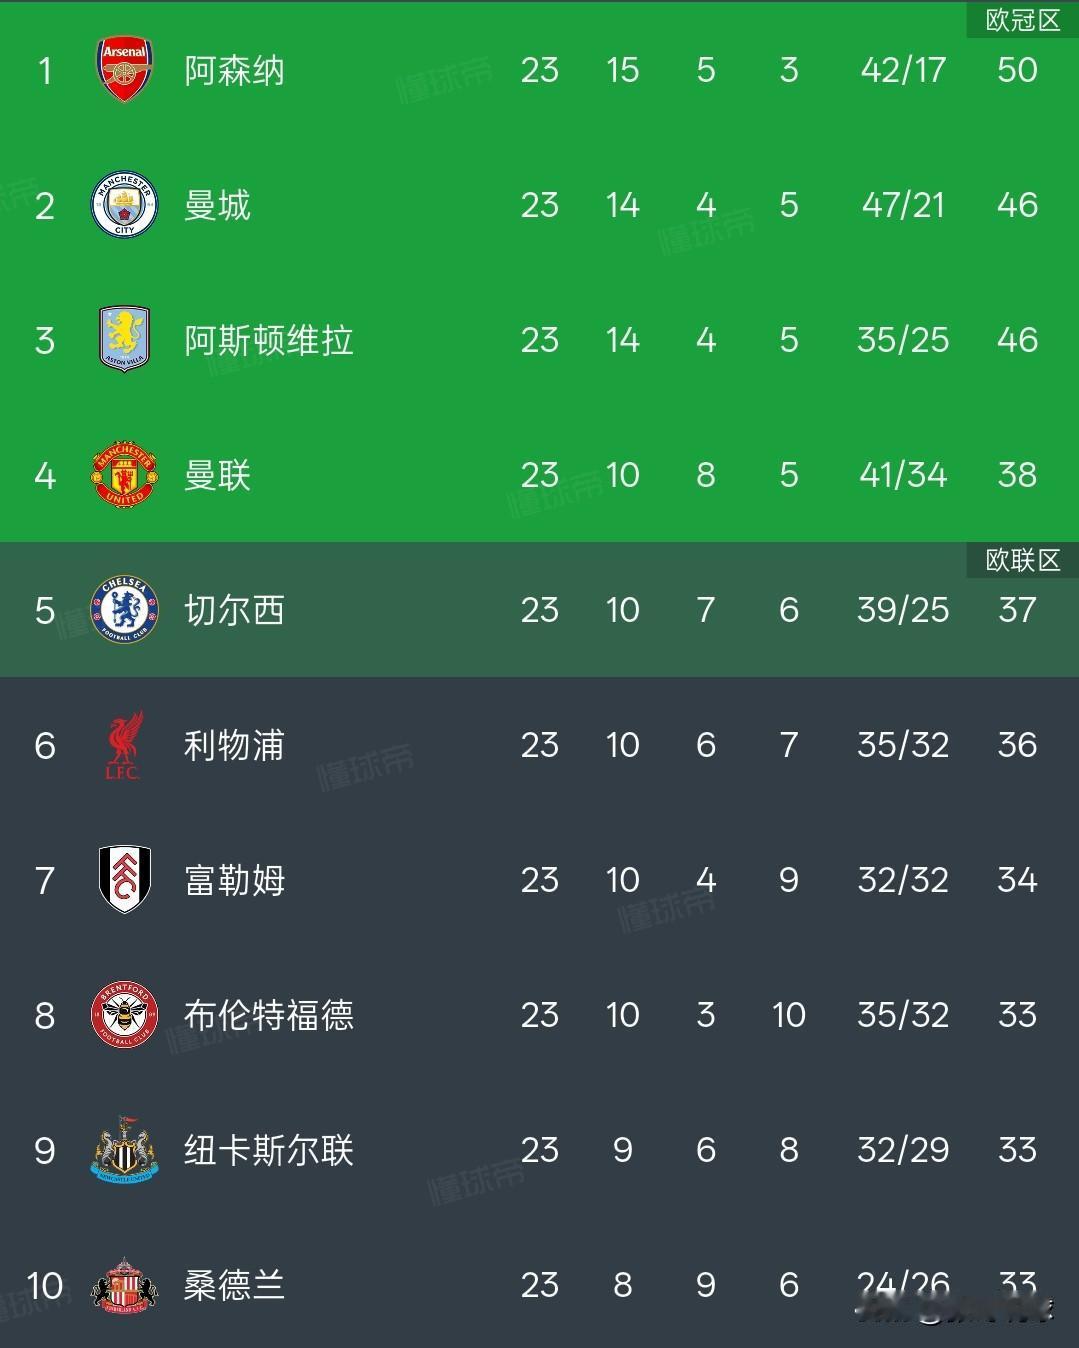The width and height of the screenshot is (1079, 1348).
Task: Open team page for 曼城
Action: (217, 206)
